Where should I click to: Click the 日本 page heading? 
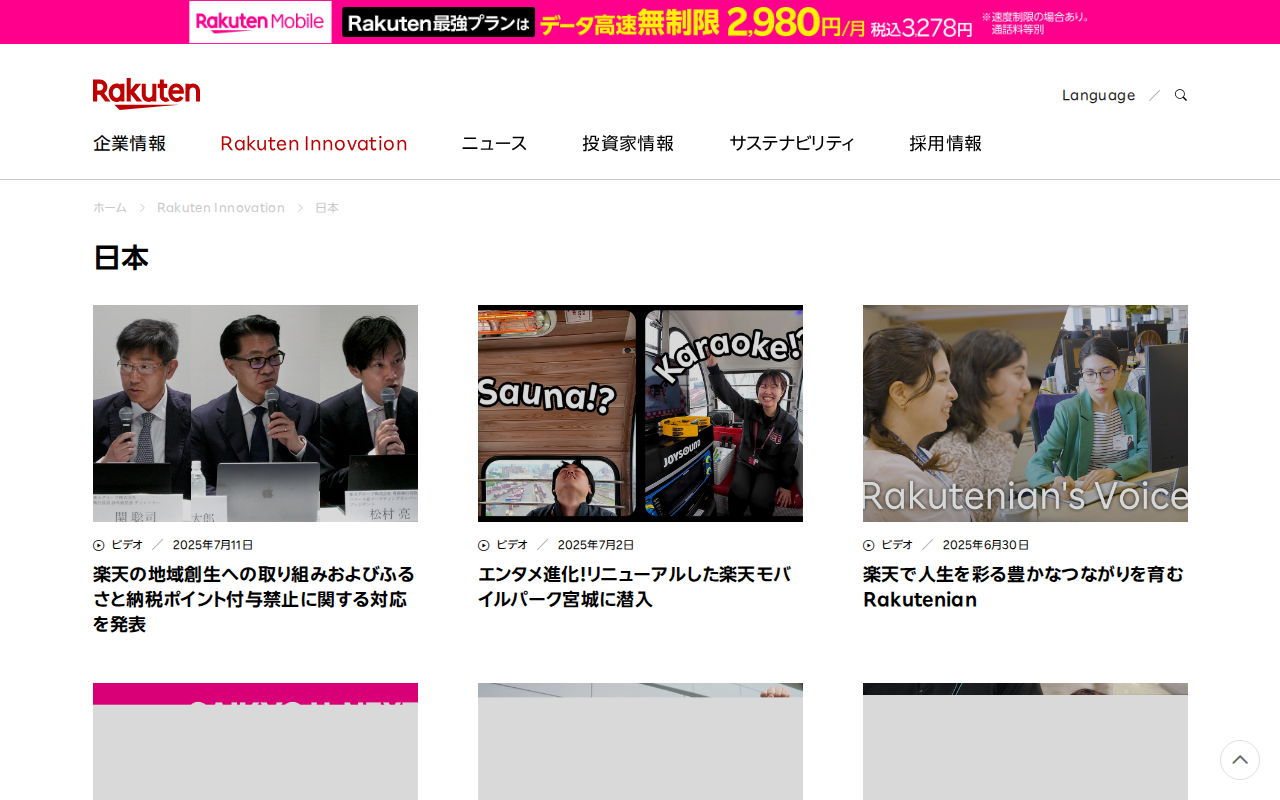[x=121, y=258]
